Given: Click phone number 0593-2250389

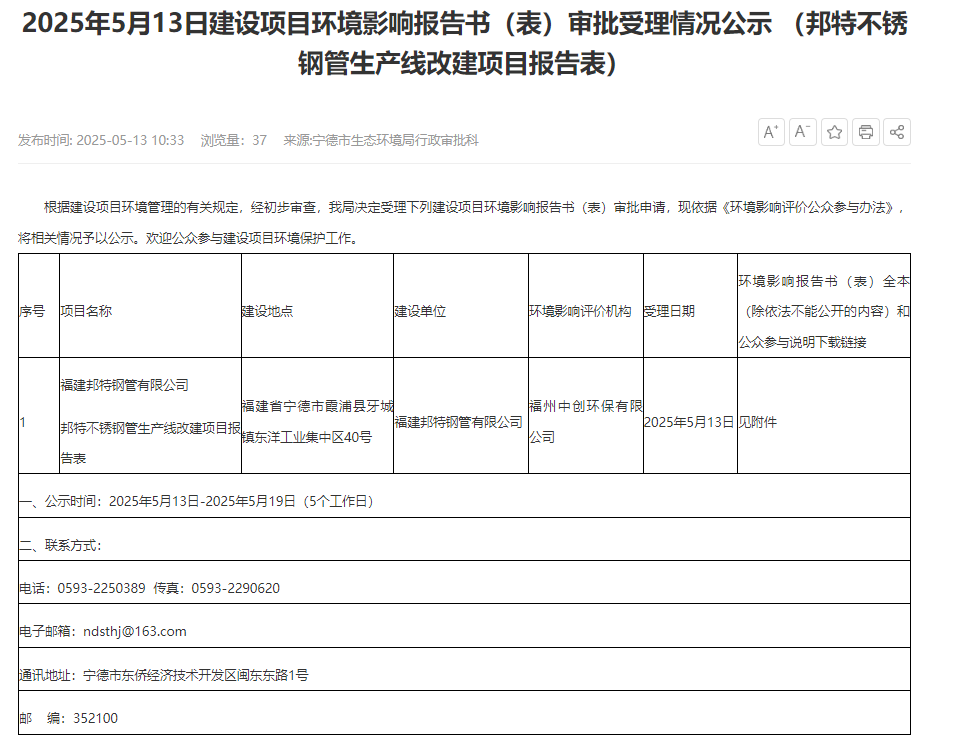Looking at the screenshot, I should pyautogui.click(x=101, y=588).
